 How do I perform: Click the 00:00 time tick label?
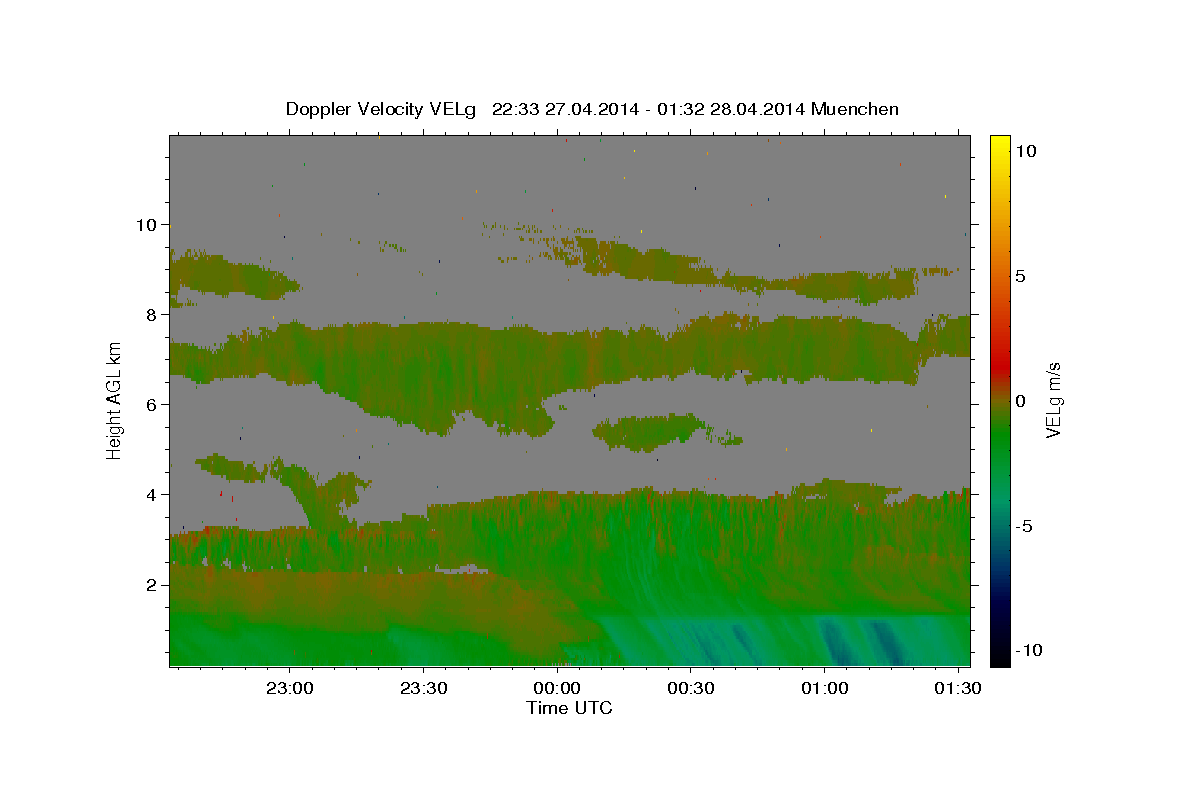[557, 688]
